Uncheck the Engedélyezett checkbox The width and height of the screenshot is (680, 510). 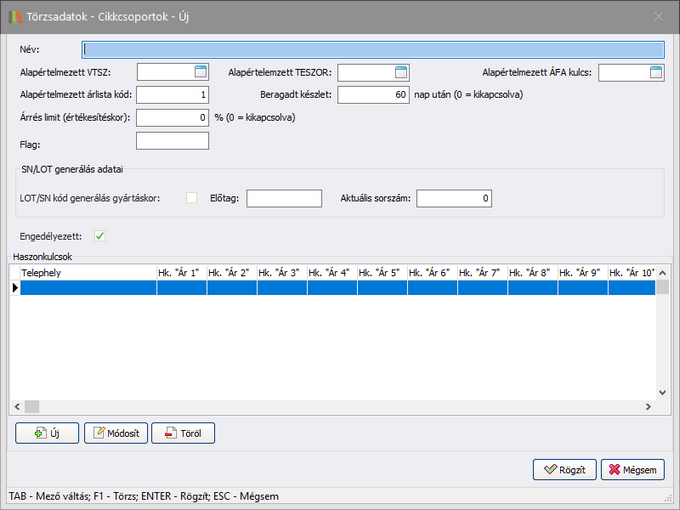[x=100, y=236]
